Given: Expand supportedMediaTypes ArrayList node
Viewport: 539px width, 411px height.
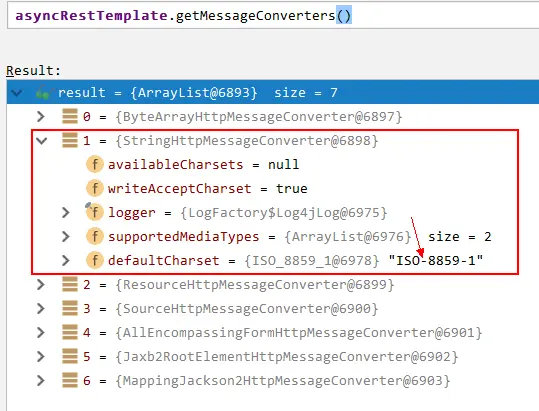Looking at the screenshot, I should [x=66, y=237].
